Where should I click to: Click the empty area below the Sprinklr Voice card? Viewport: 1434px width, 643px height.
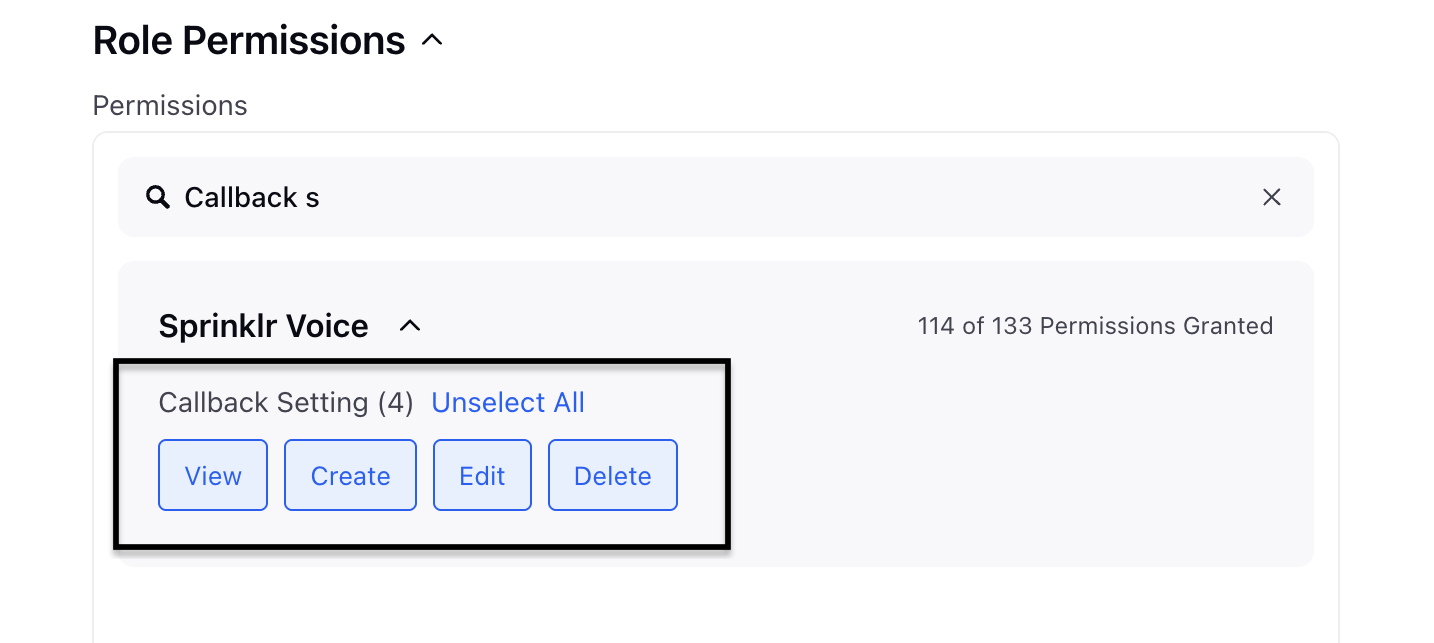click(715, 605)
